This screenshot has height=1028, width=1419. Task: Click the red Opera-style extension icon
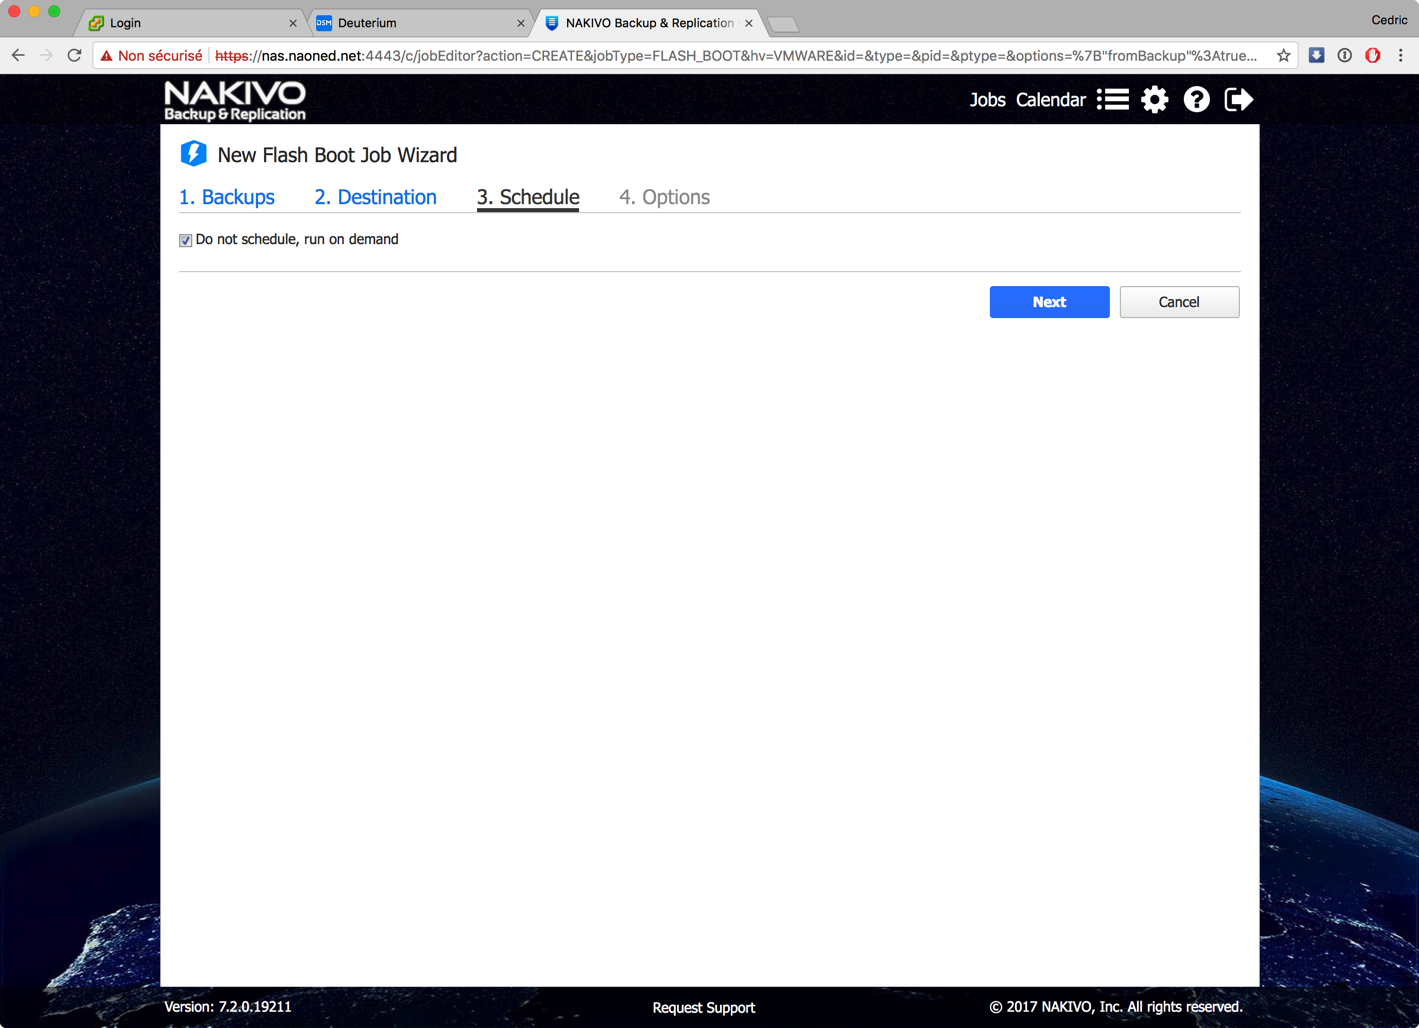1372,56
